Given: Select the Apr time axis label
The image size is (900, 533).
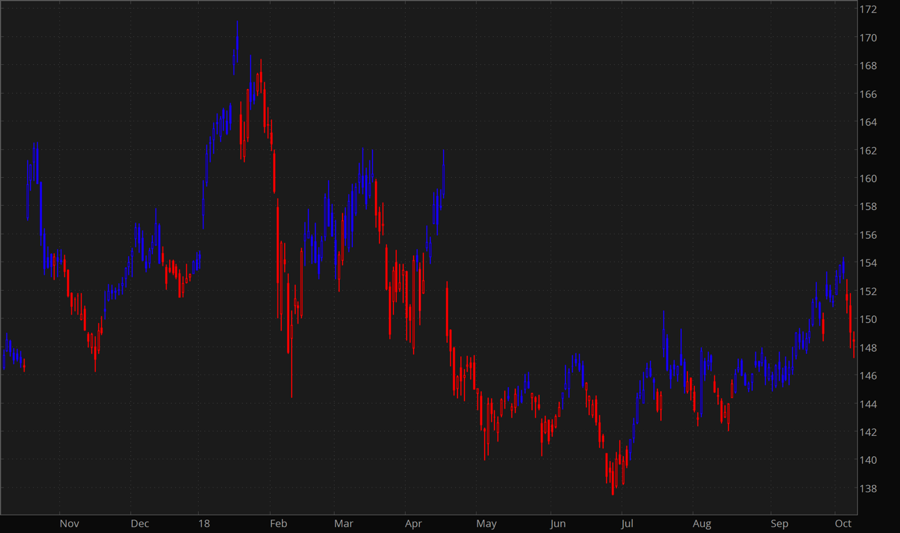Looking at the screenshot, I should (414, 524).
